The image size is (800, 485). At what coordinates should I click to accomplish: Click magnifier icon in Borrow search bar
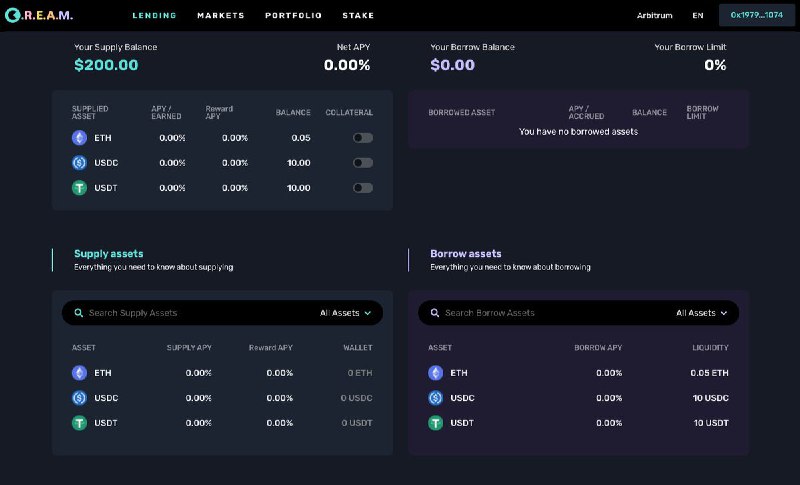[435, 313]
